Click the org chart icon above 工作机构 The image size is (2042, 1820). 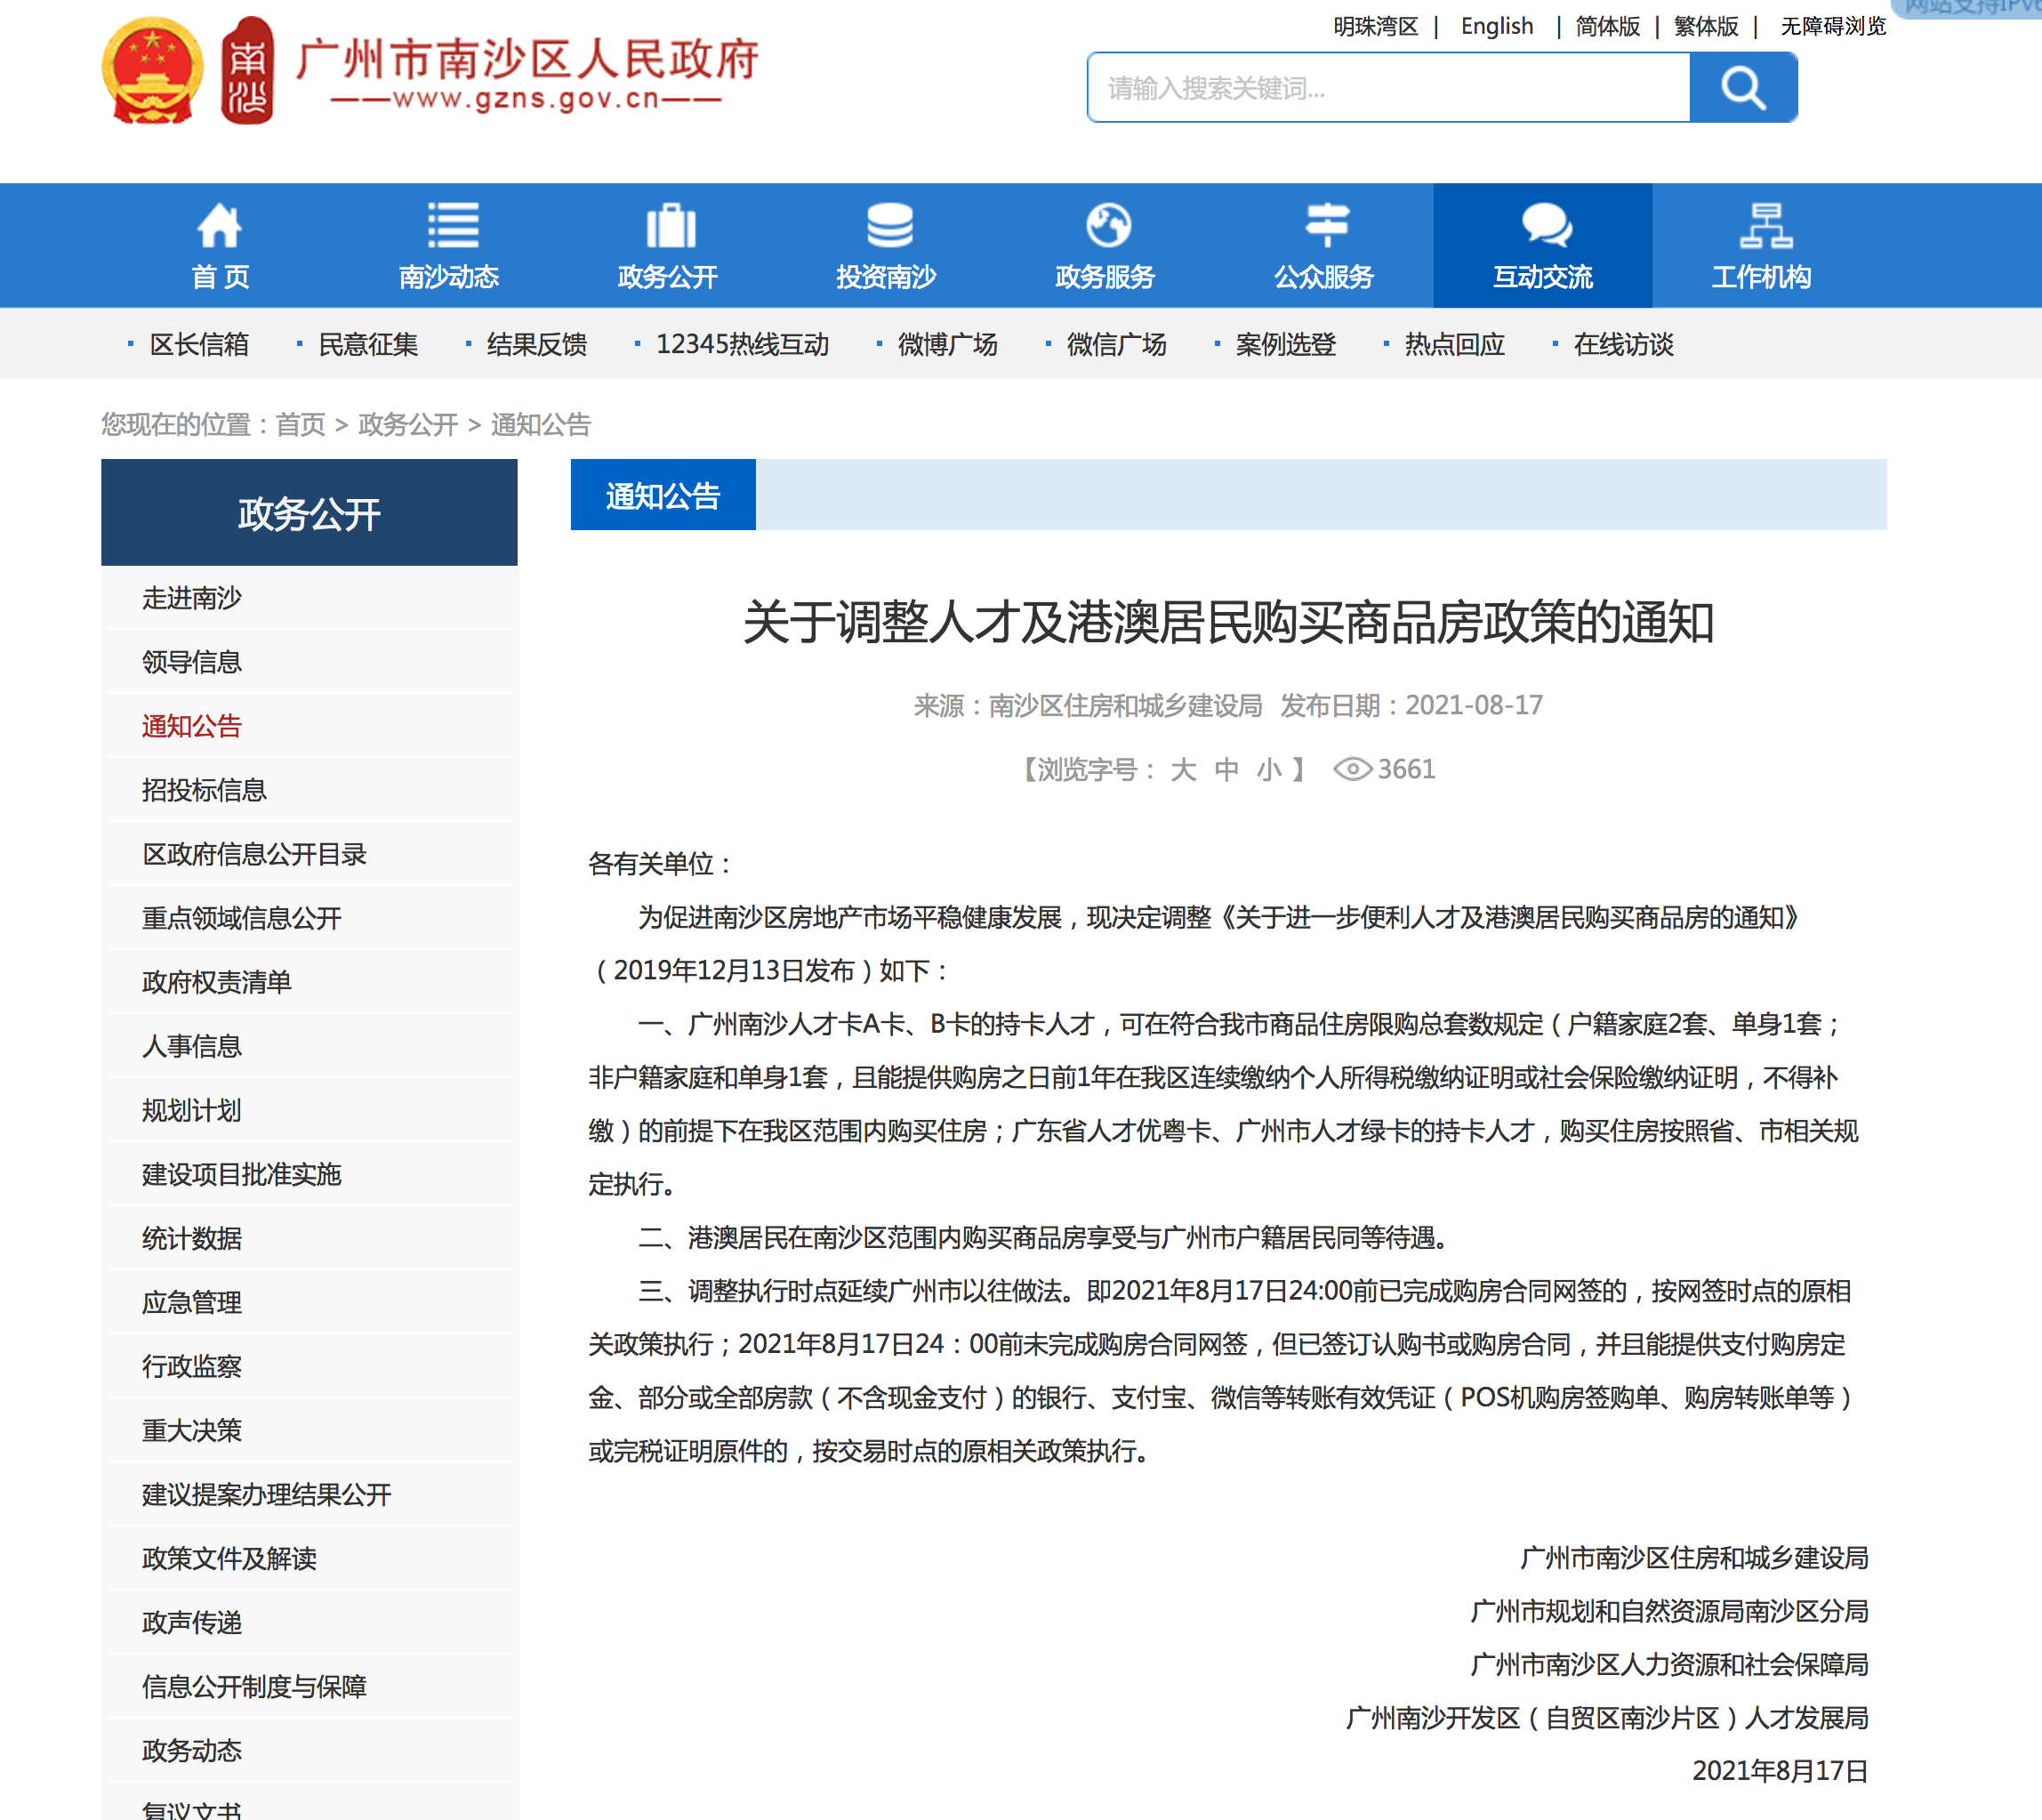click(1765, 225)
